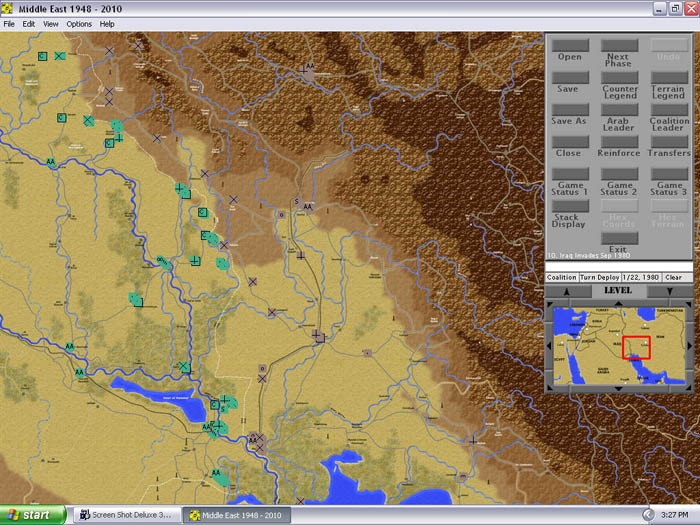This screenshot has height=525, width=700.
Task: Click the 'Turn Deploy' status cell
Action: (600, 277)
